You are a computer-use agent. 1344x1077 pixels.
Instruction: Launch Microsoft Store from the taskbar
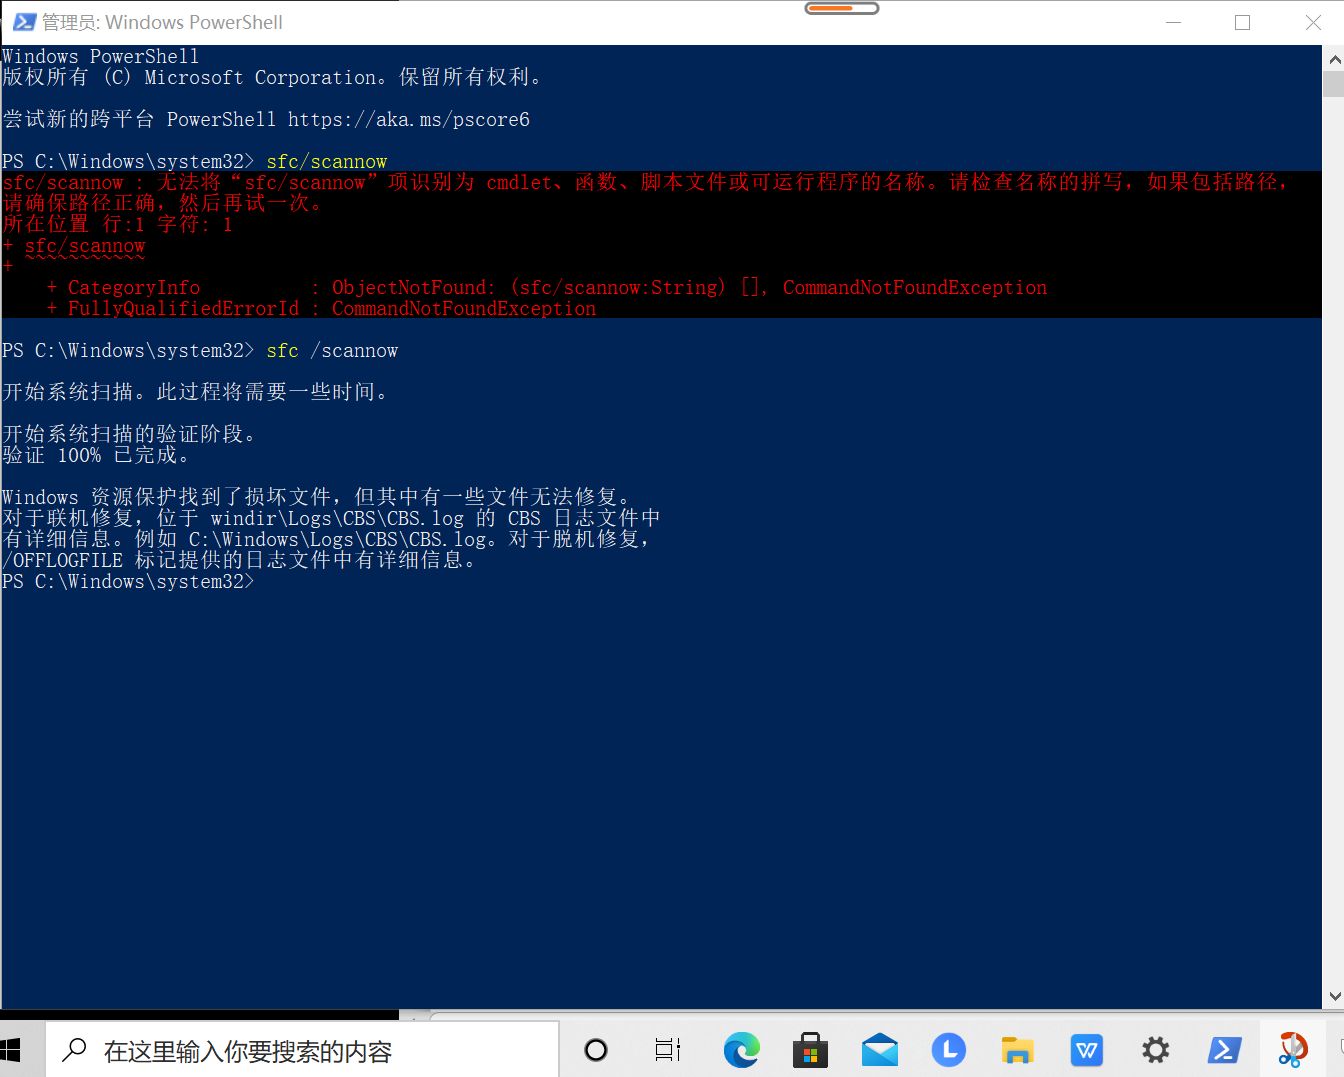point(810,1050)
